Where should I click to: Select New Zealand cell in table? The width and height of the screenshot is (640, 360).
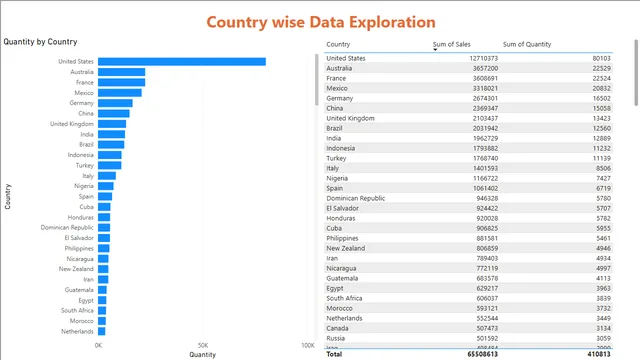pos(346,248)
